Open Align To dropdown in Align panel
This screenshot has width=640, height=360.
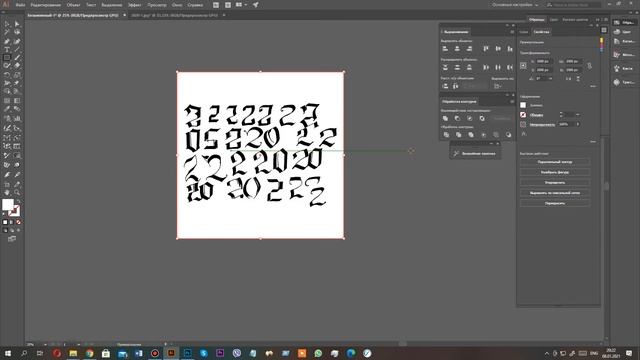pyautogui.click(x=498, y=86)
